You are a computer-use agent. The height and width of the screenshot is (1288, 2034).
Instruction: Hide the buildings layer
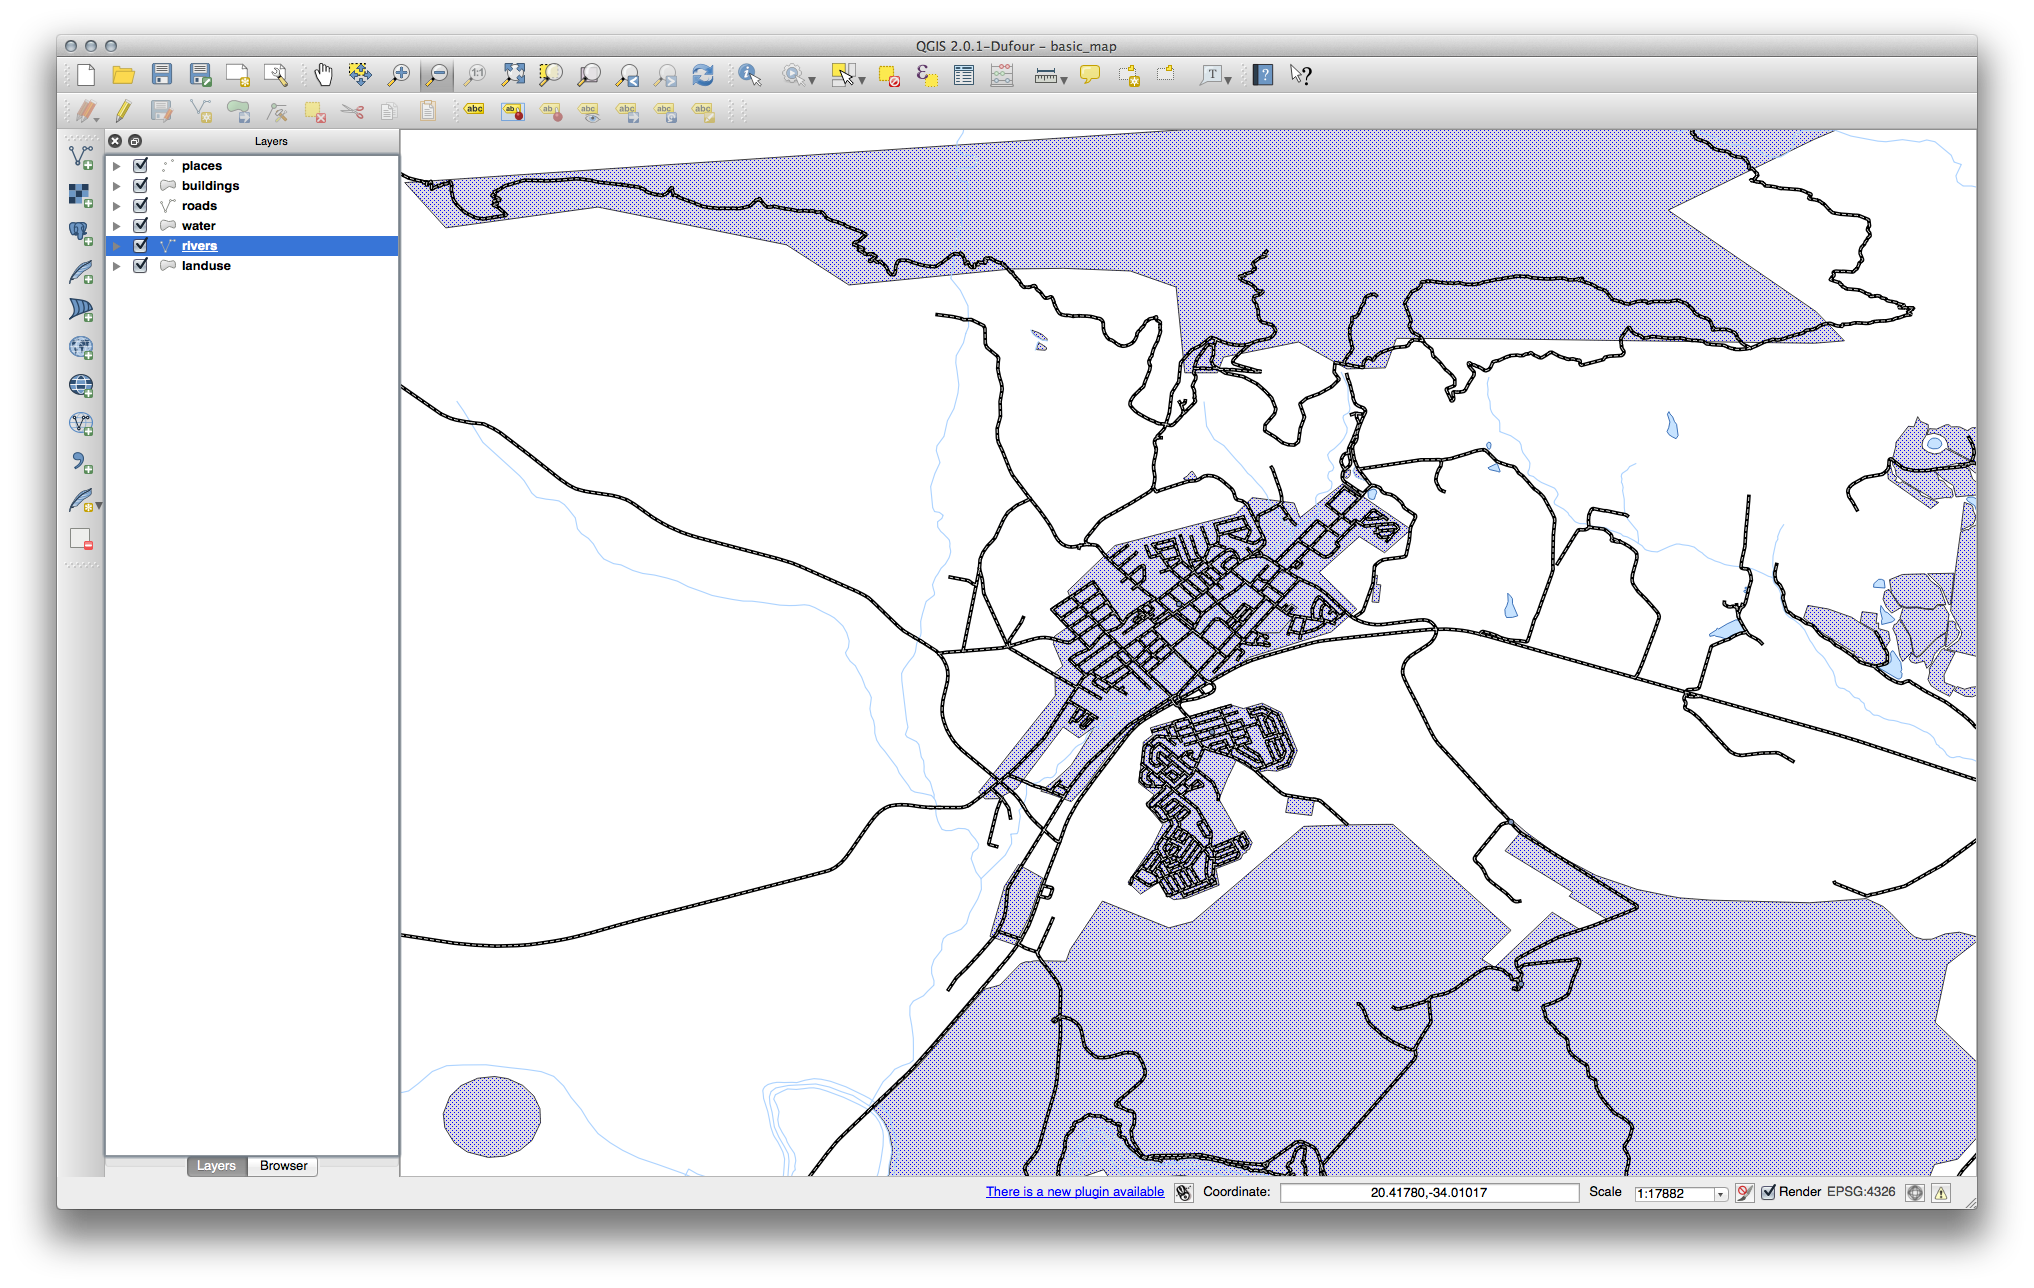coord(141,186)
